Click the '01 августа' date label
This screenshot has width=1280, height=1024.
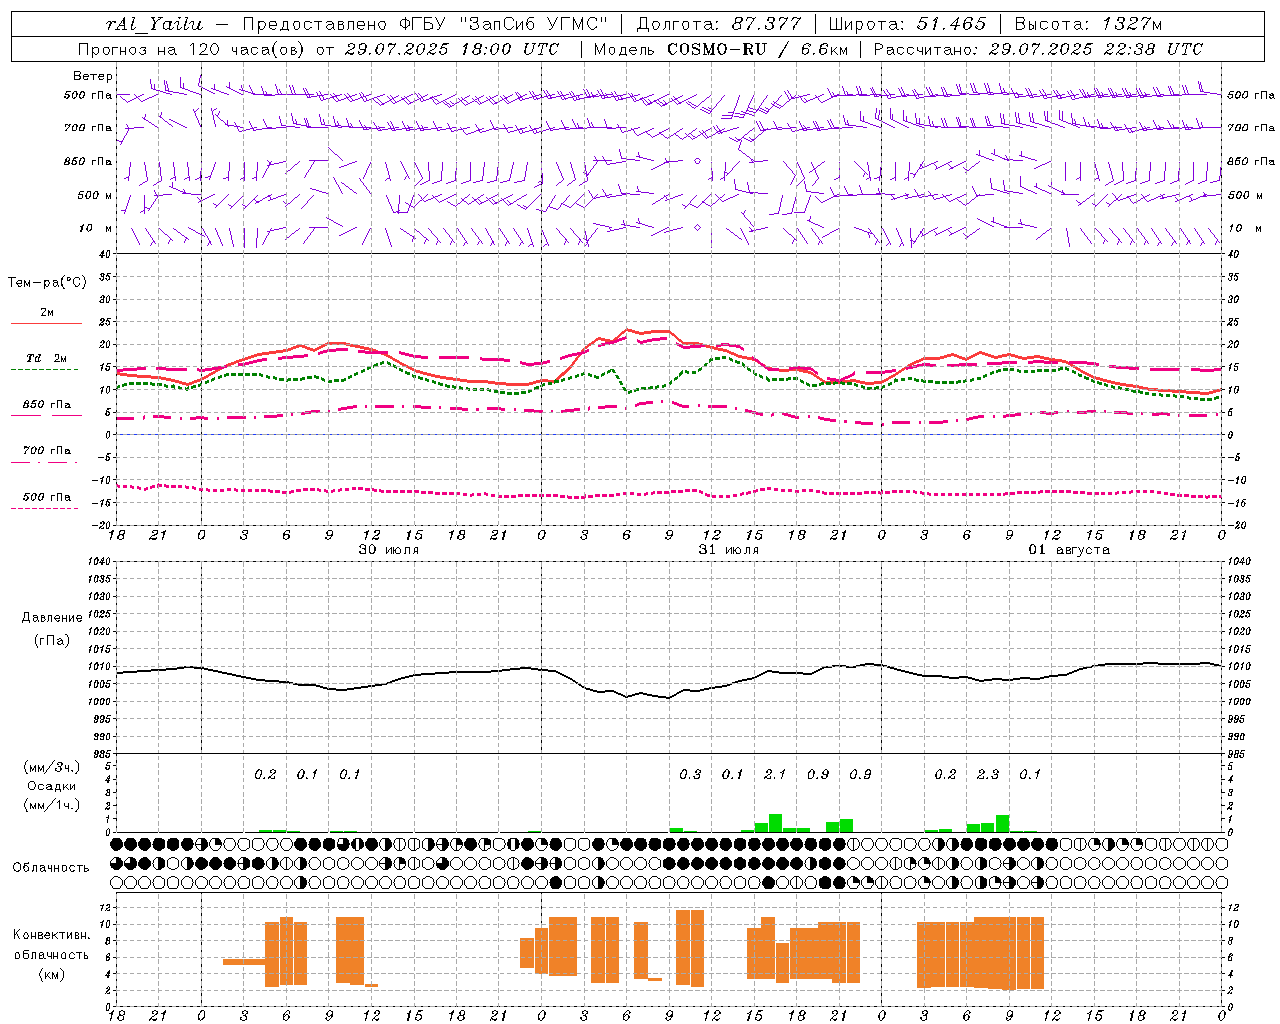(1069, 550)
